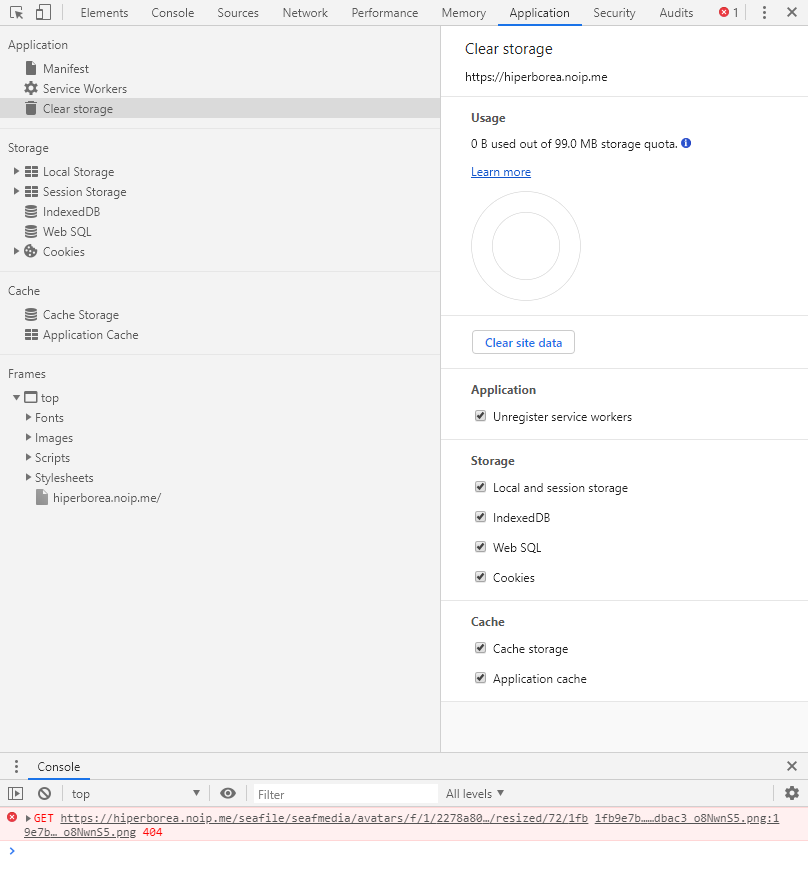Screen dimensions: 808x884
Task: Click the console settings gear icon
Action: point(792,793)
